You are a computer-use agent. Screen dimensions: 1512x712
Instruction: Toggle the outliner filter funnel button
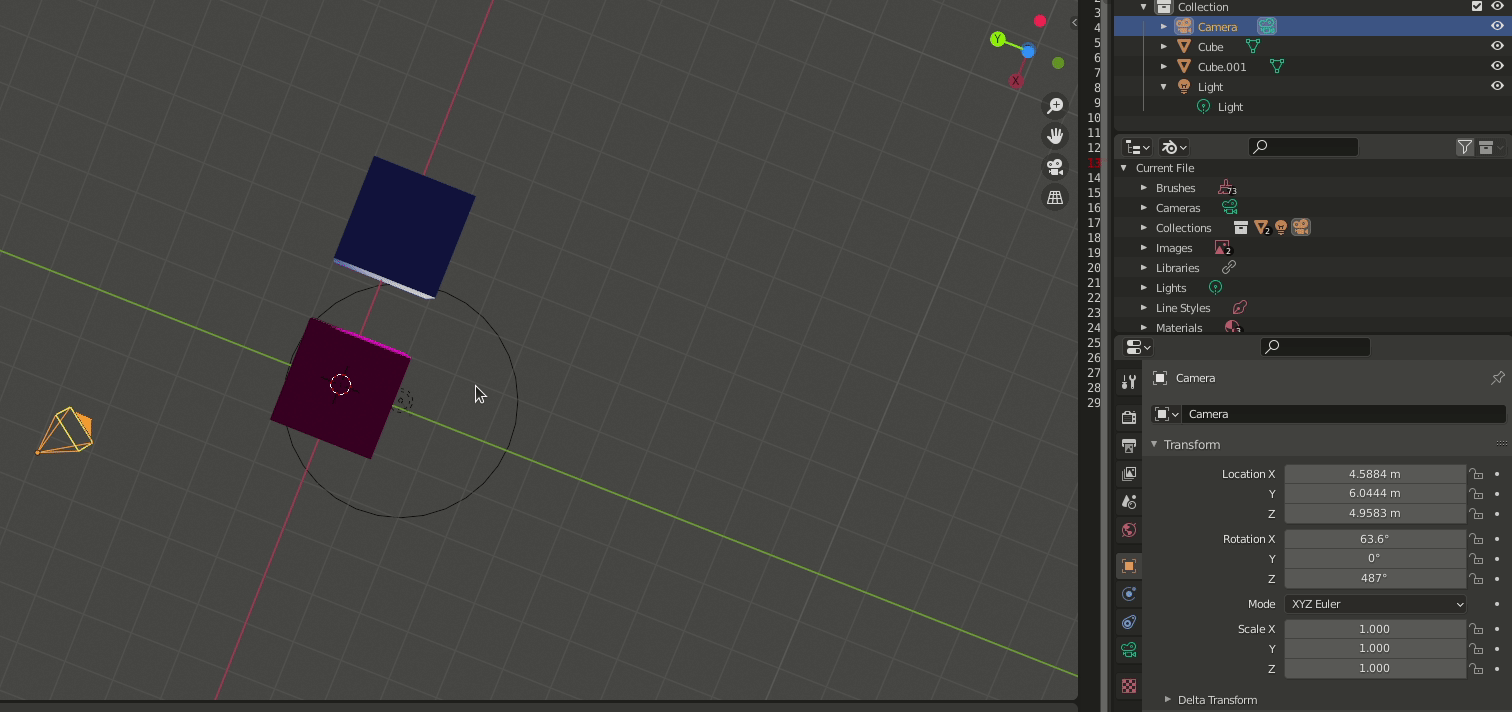pos(1465,147)
